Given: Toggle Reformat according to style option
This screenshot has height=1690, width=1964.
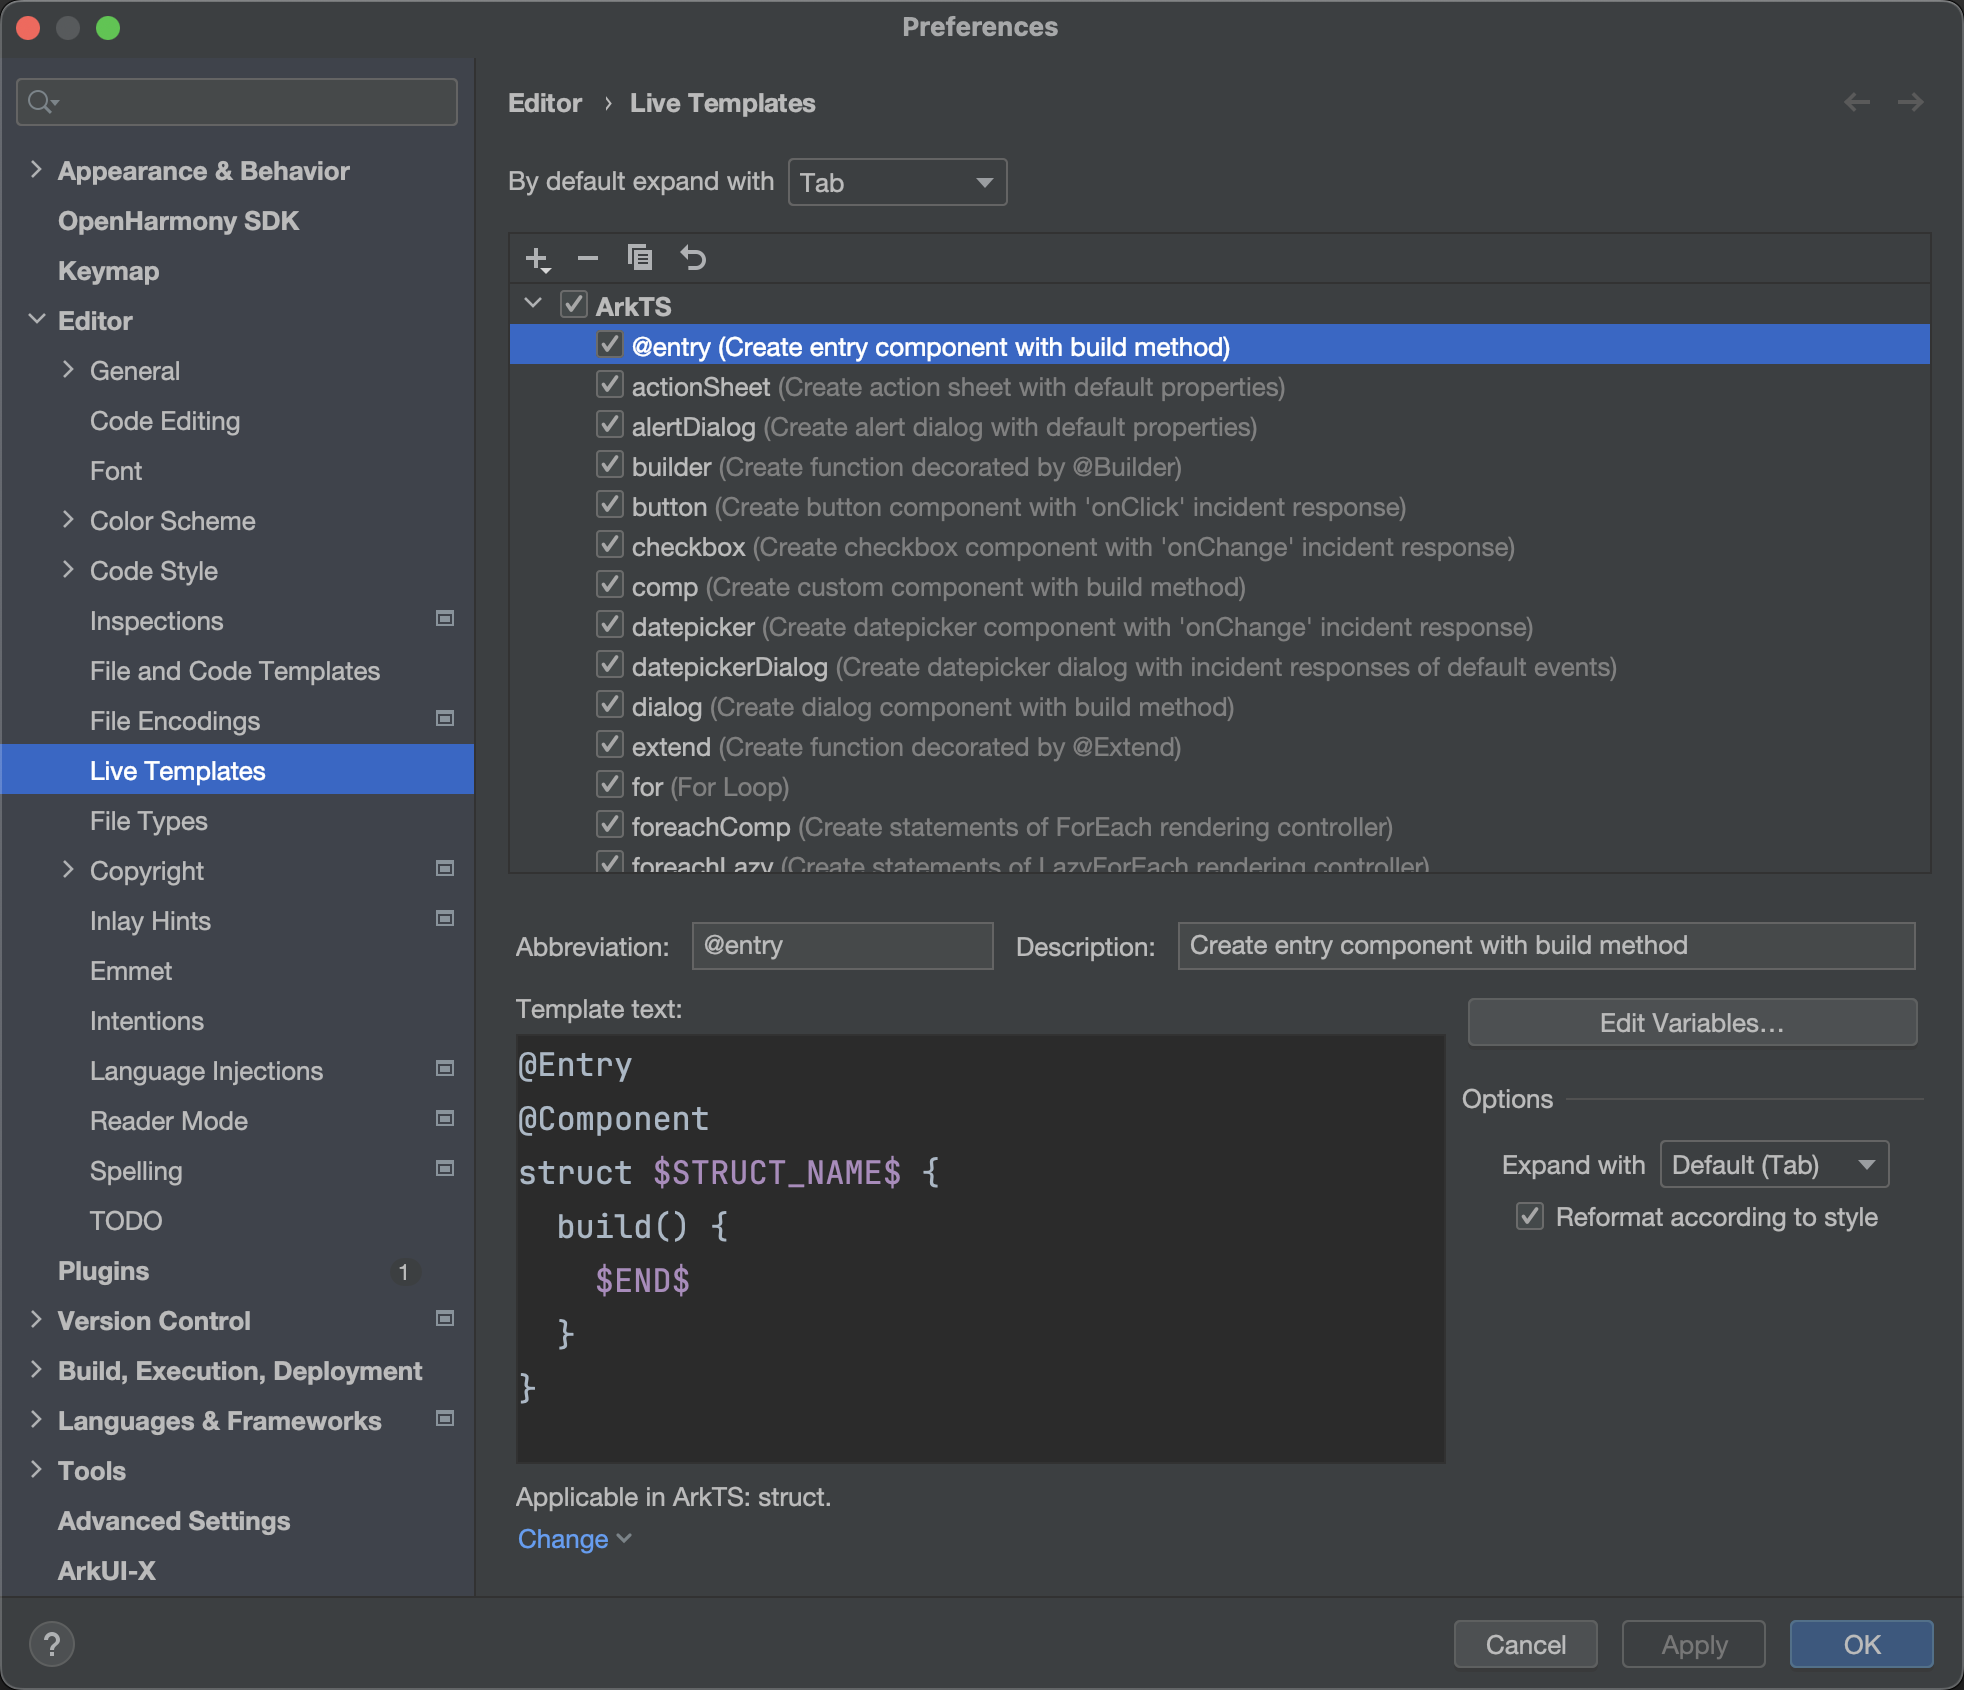Looking at the screenshot, I should (x=1530, y=1217).
